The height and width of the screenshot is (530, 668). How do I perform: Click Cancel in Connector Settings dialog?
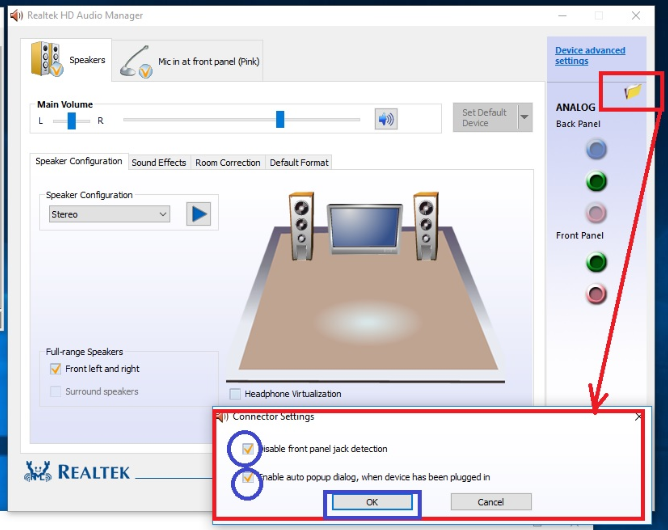pyautogui.click(x=491, y=502)
